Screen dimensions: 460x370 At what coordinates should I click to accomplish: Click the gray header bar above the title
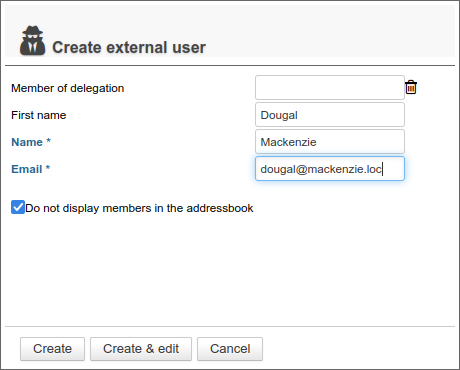click(x=230, y=15)
